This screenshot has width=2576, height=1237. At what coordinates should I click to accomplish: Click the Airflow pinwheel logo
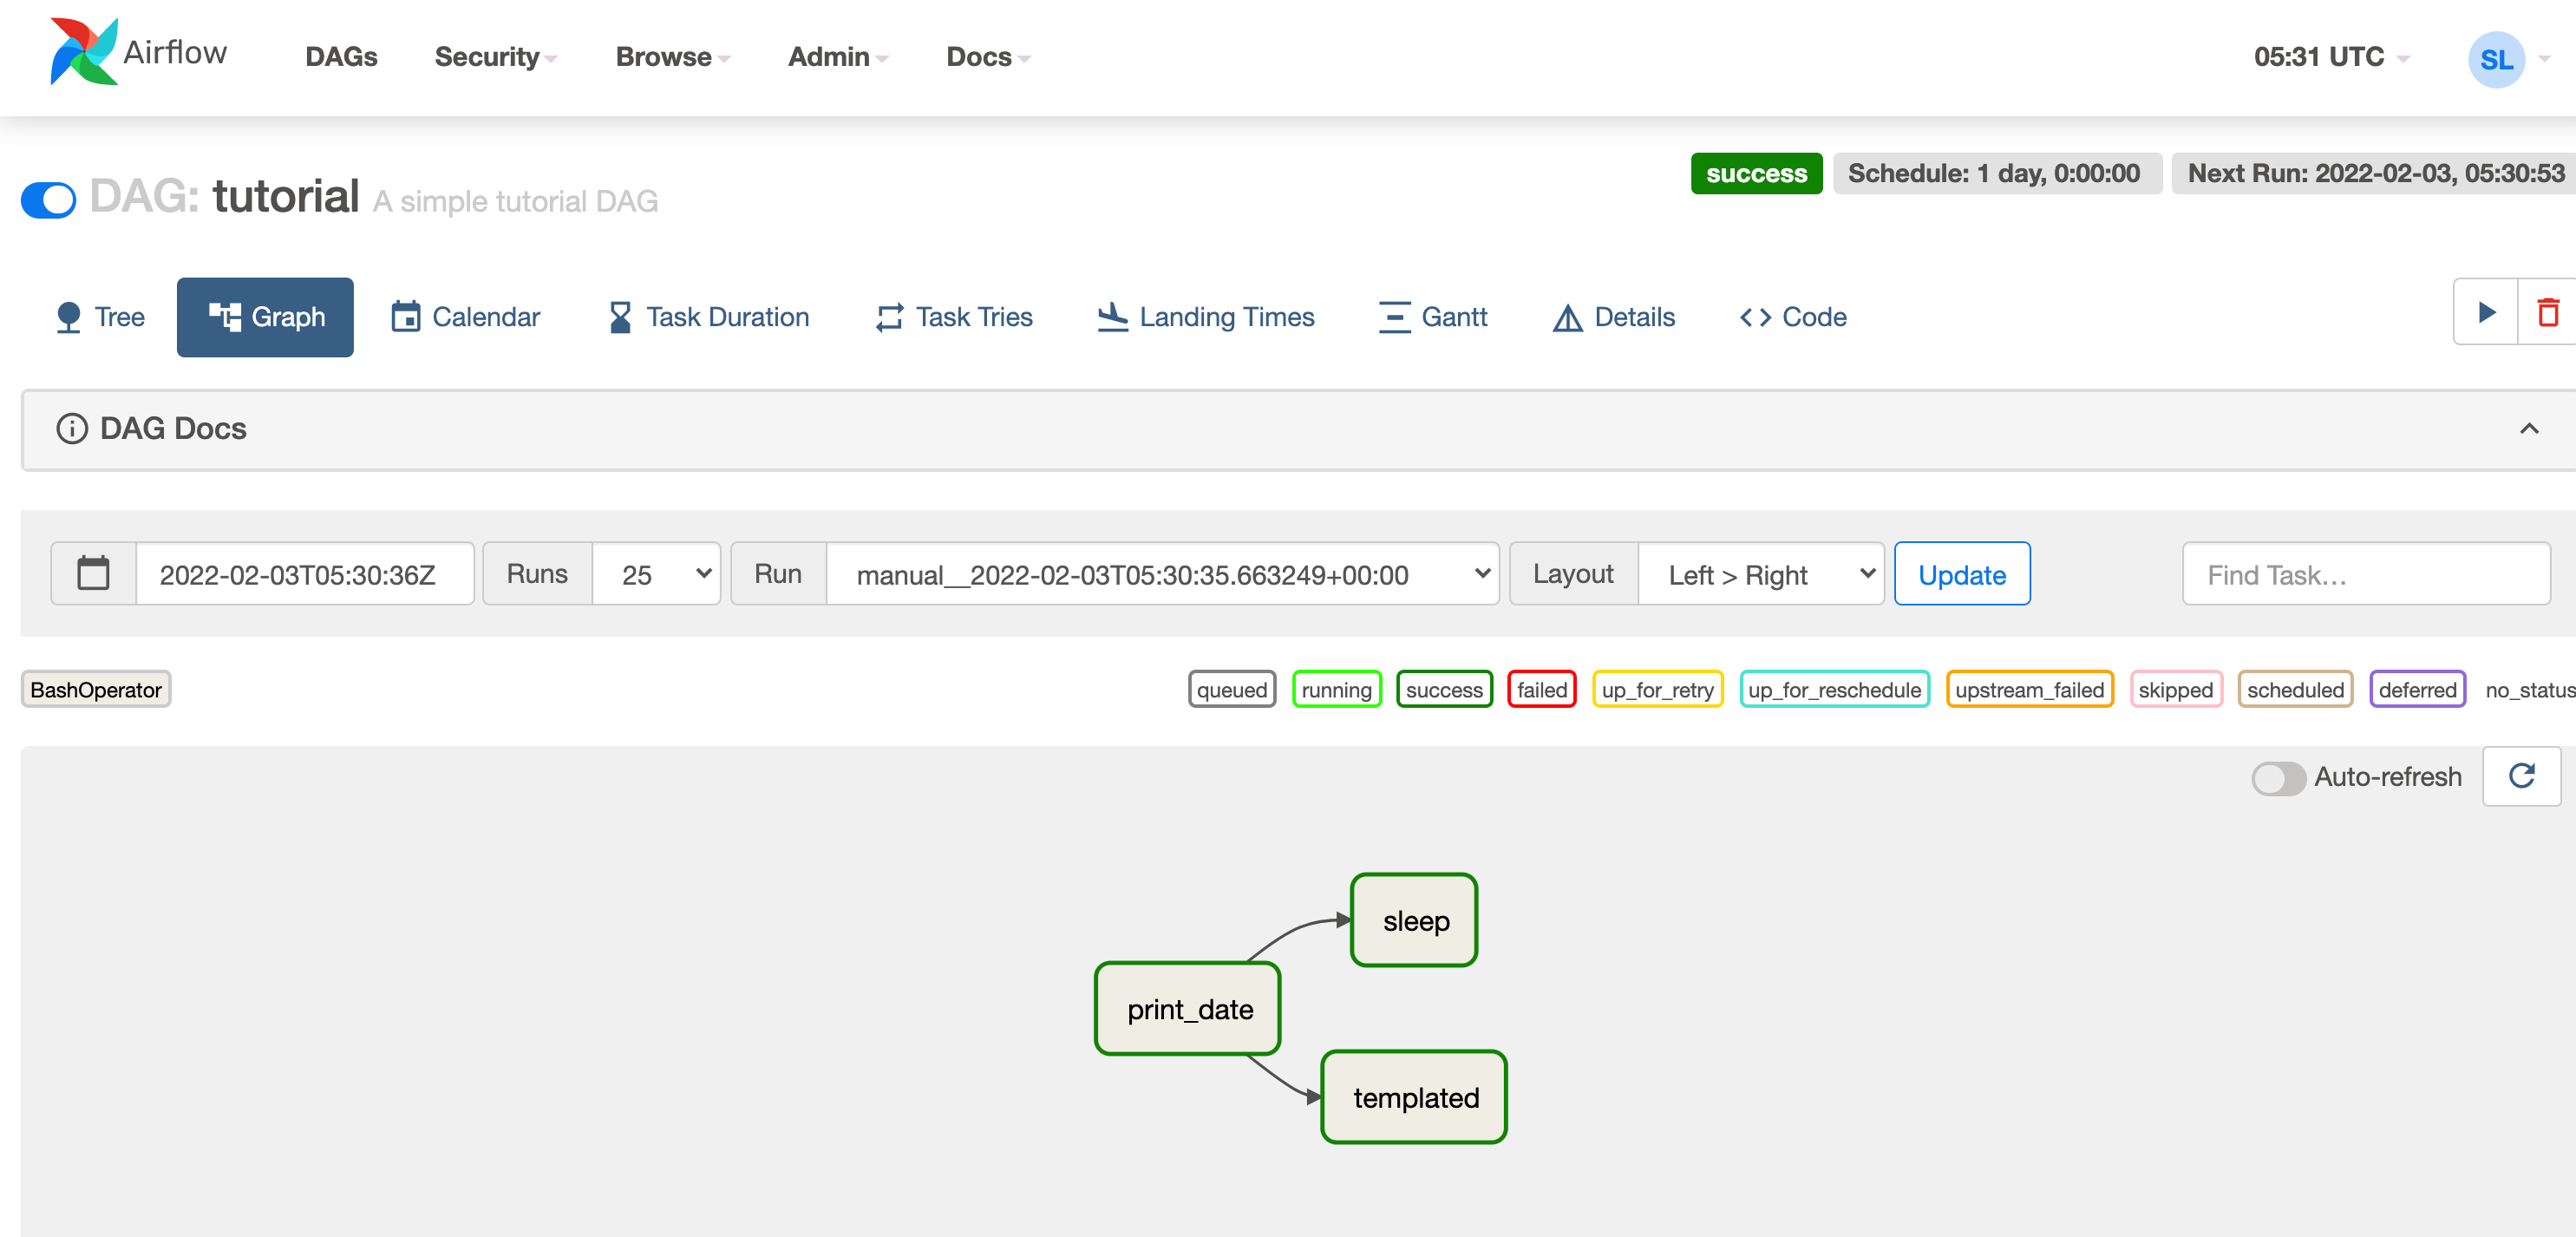point(84,52)
